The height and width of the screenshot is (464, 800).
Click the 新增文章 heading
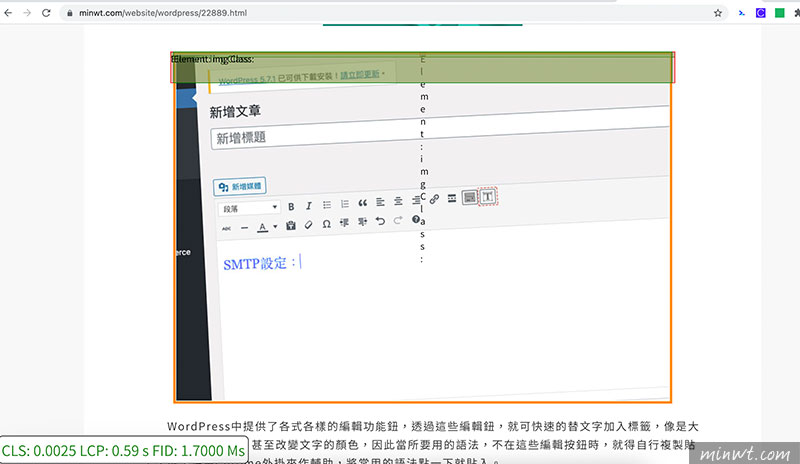(x=235, y=111)
